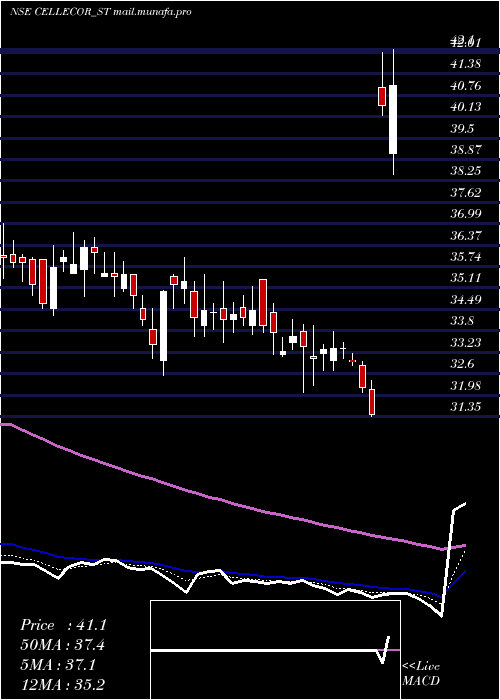
Task: Select the 34.49 price axis label
Action: pyautogui.click(x=466, y=300)
